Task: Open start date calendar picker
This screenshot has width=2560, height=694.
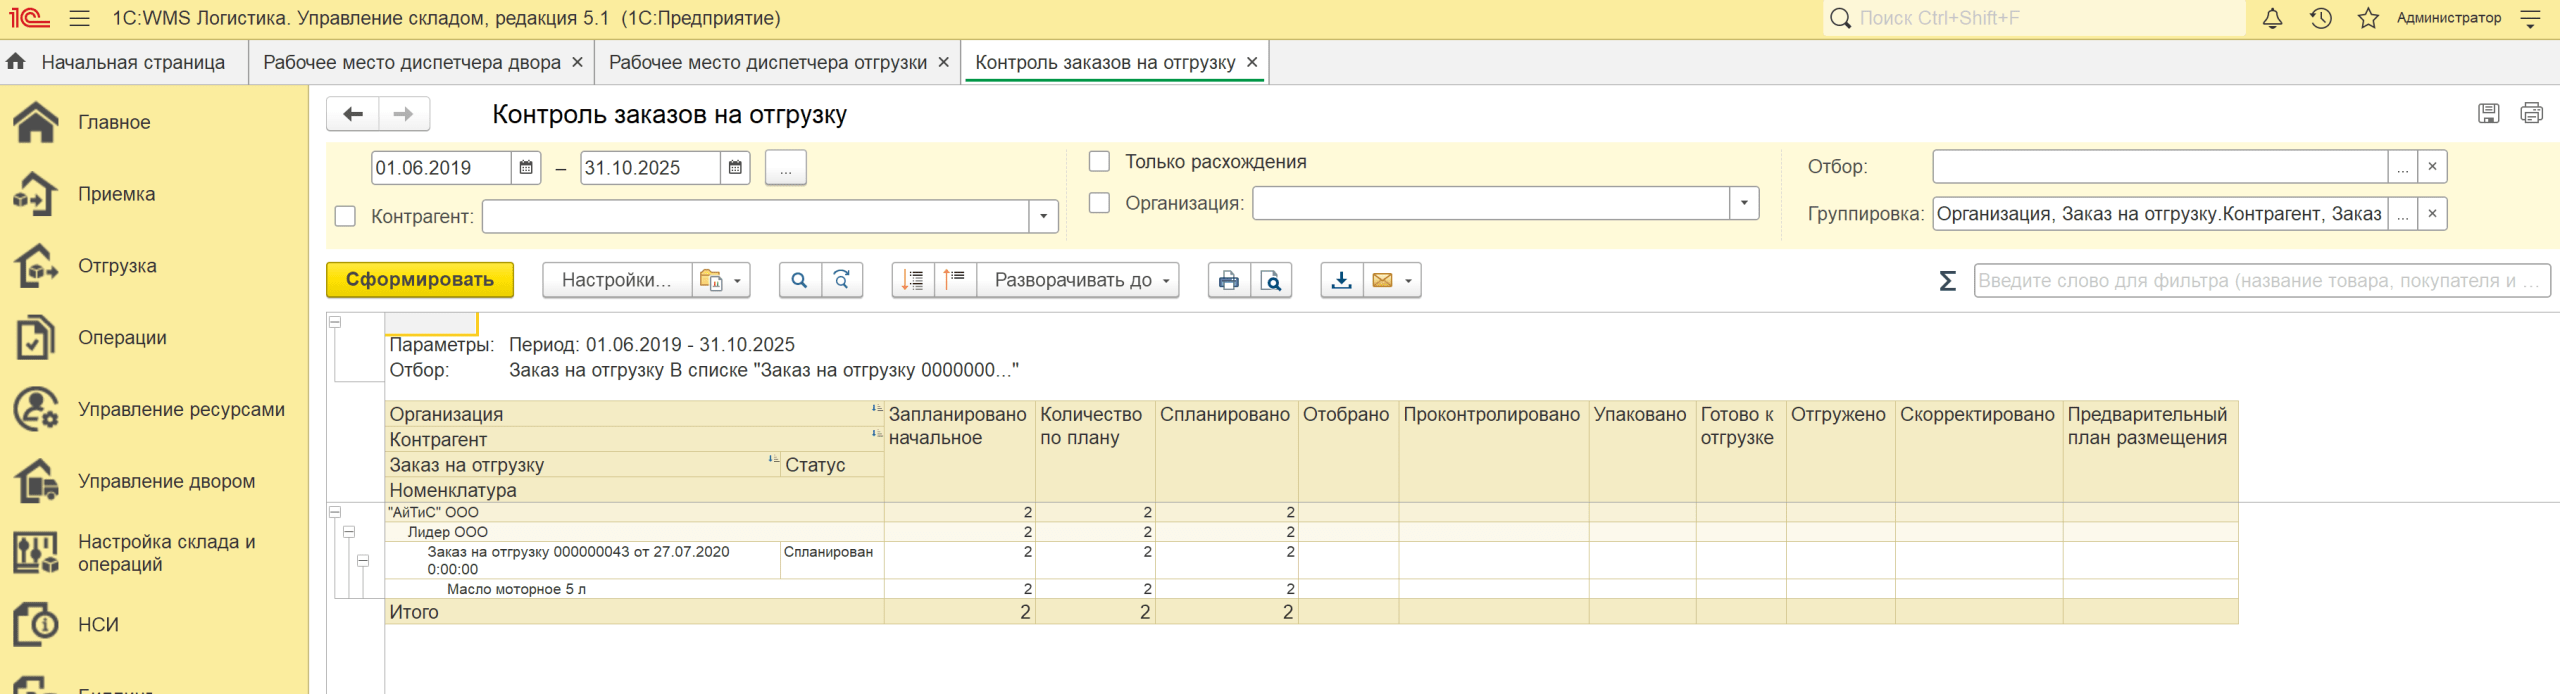Action: (x=526, y=168)
